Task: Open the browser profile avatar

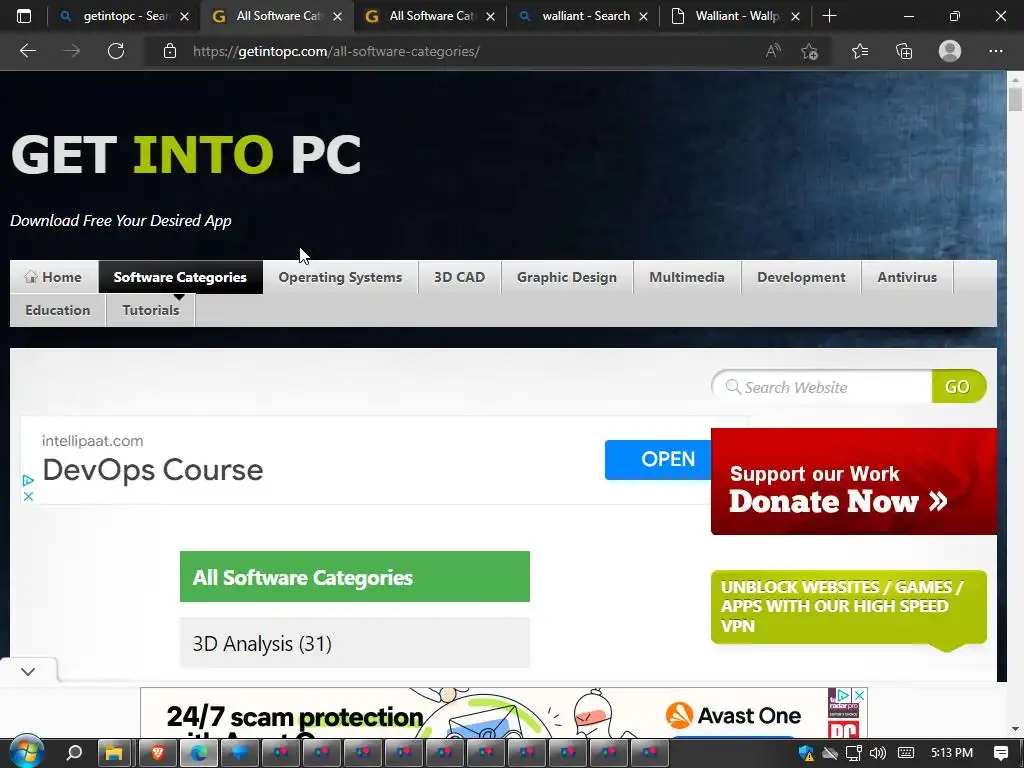Action: point(950,51)
